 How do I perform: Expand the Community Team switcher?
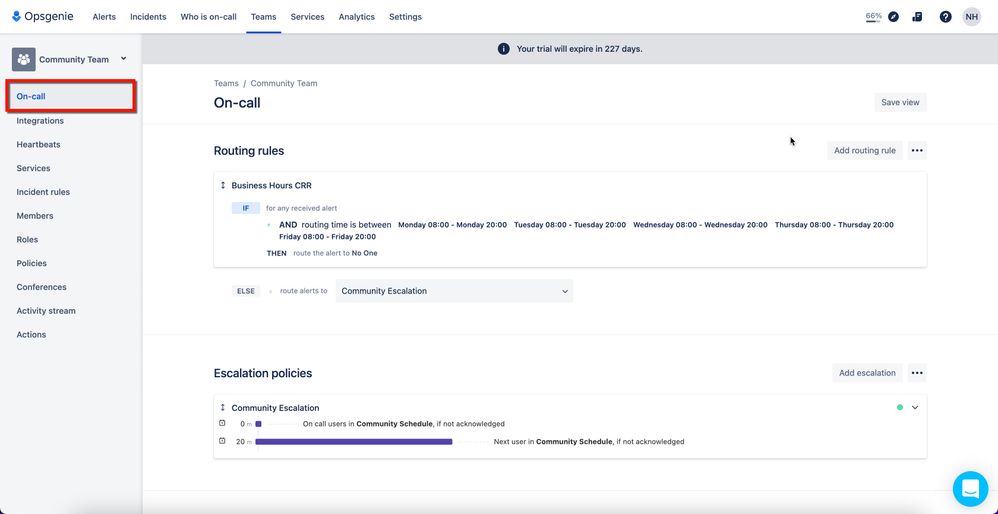click(123, 59)
